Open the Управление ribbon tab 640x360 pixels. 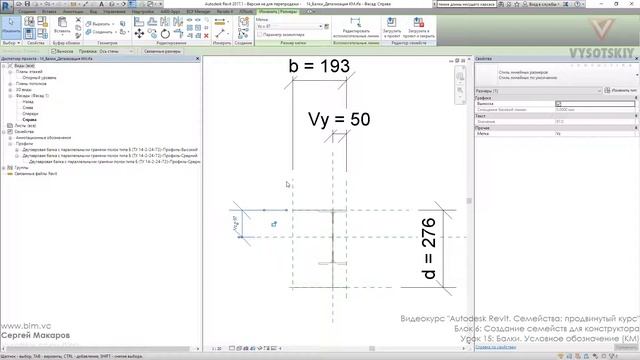[114, 11]
